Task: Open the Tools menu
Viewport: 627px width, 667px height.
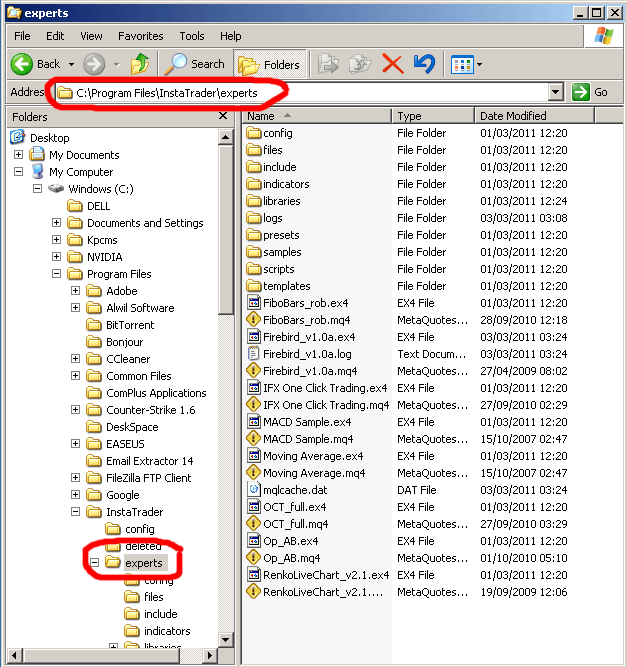Action: (x=192, y=36)
